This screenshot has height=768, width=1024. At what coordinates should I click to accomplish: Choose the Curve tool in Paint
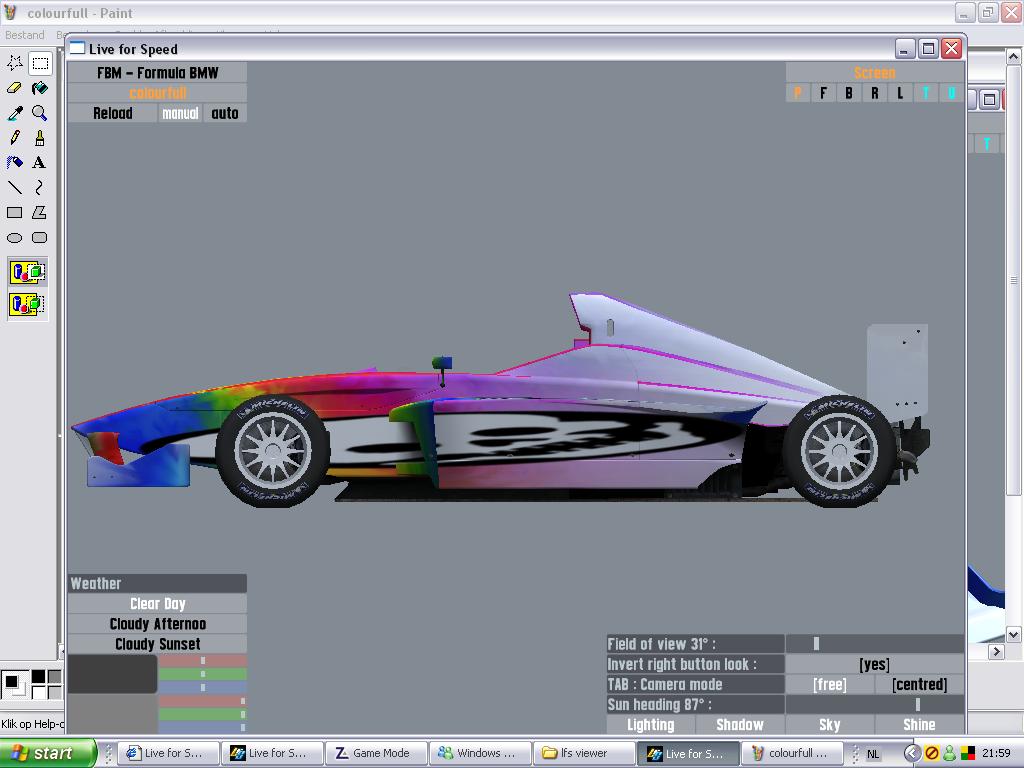click(40, 187)
